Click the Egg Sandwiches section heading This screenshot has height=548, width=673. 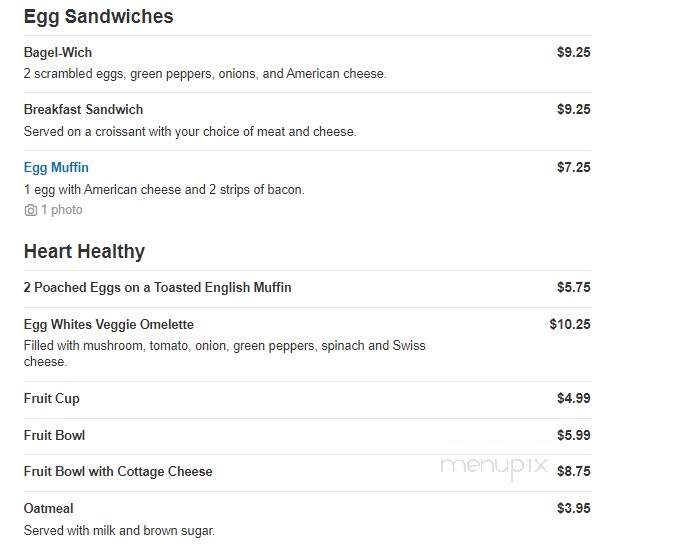99,17
